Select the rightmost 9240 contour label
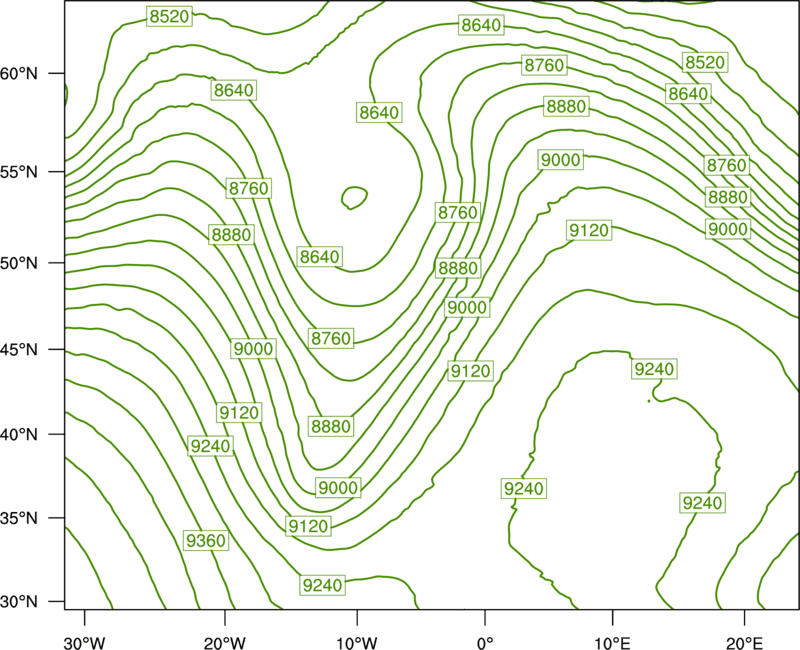The image size is (800, 650). [703, 503]
